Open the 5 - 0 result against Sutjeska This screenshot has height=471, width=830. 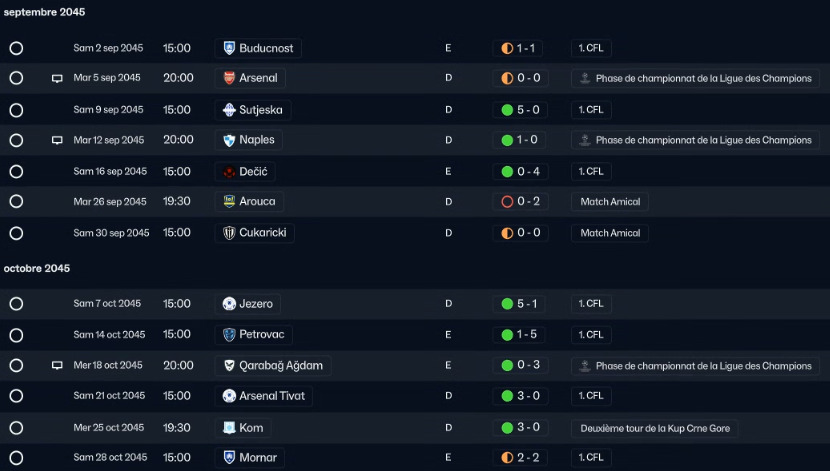520,110
